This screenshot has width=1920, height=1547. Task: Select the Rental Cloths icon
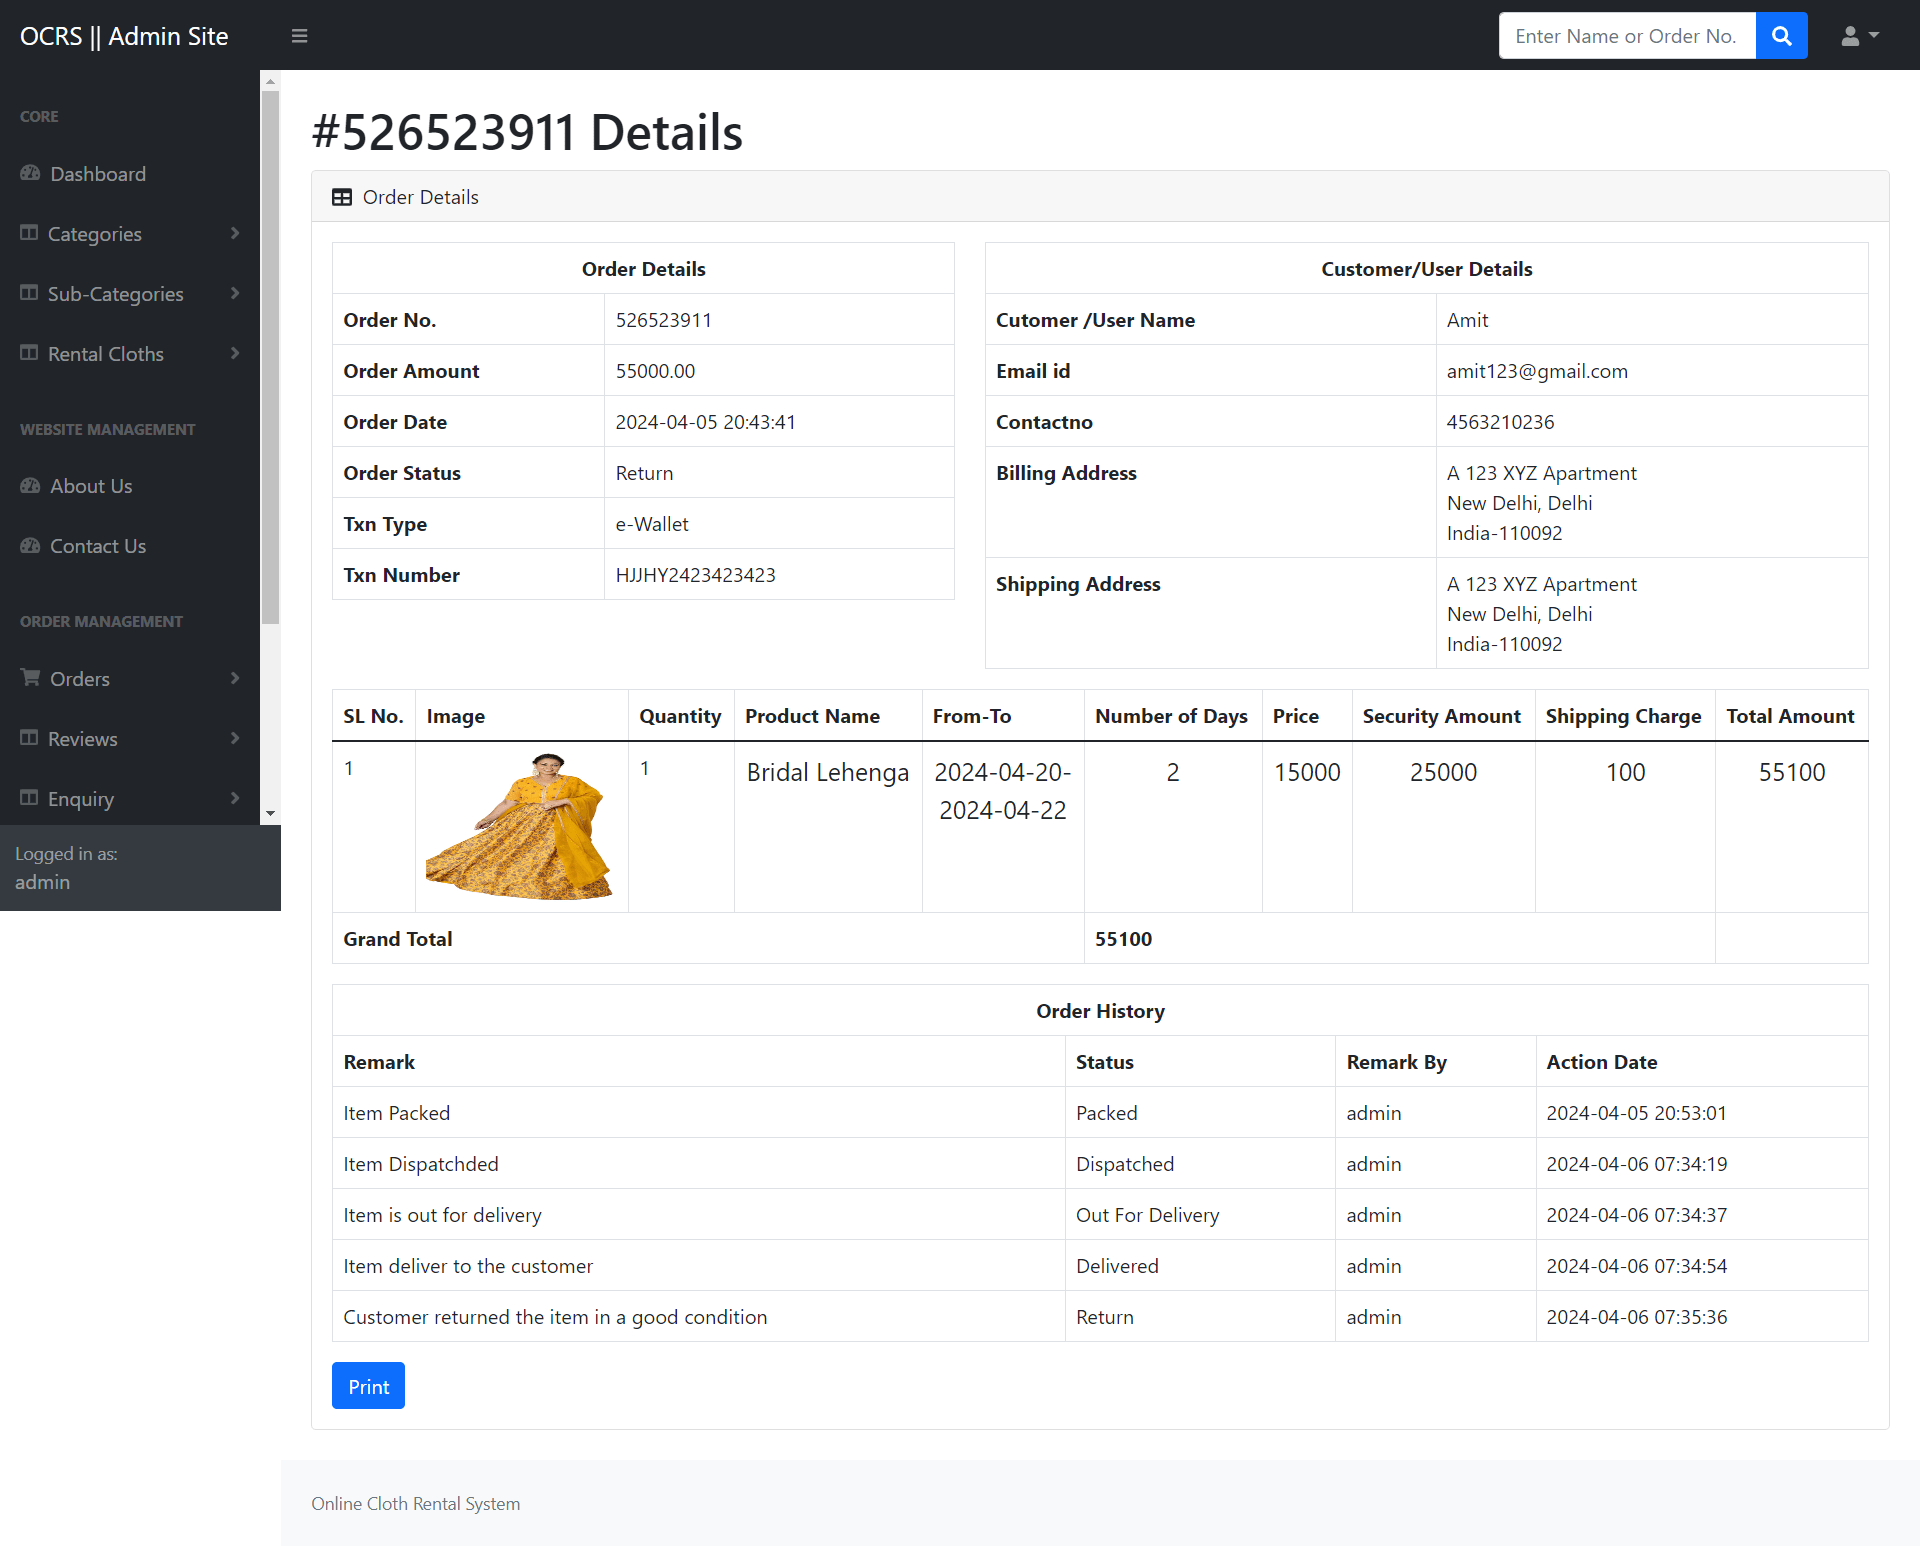(29, 353)
